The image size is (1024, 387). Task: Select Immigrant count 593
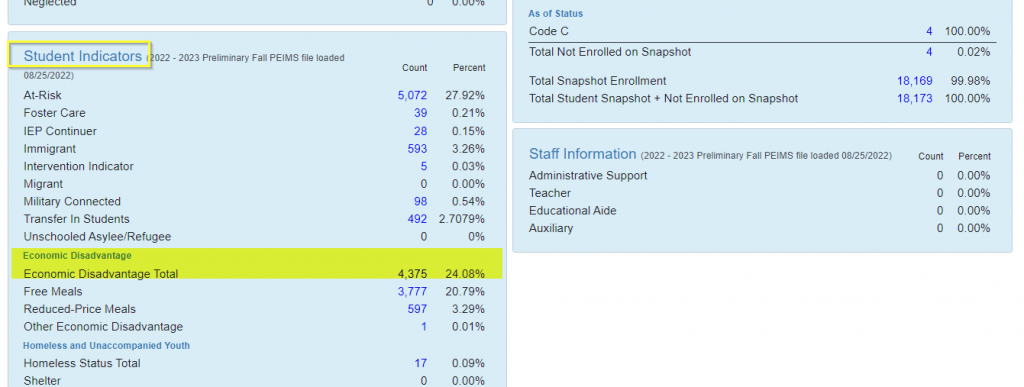[417, 148]
